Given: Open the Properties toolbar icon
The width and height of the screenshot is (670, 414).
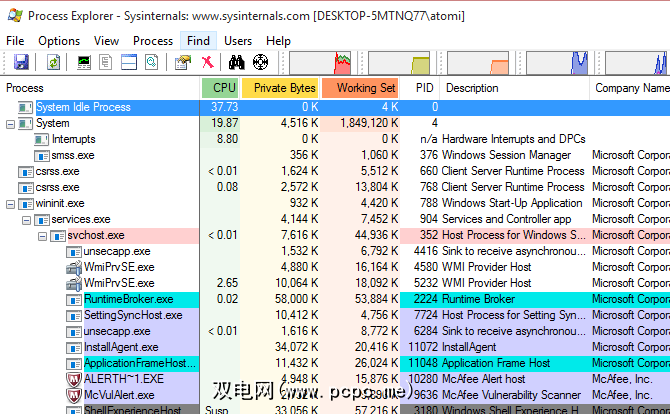Looking at the screenshot, I should click(x=181, y=62).
